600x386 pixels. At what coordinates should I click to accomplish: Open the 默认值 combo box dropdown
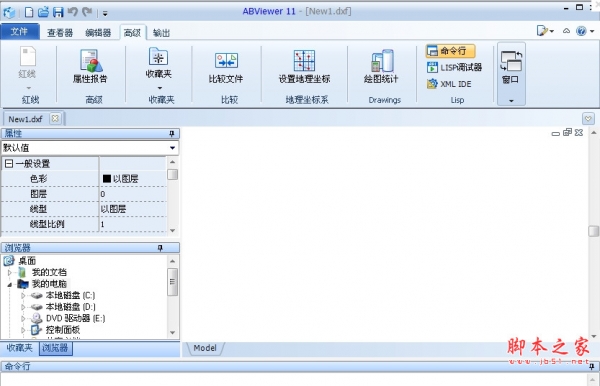tap(173, 148)
